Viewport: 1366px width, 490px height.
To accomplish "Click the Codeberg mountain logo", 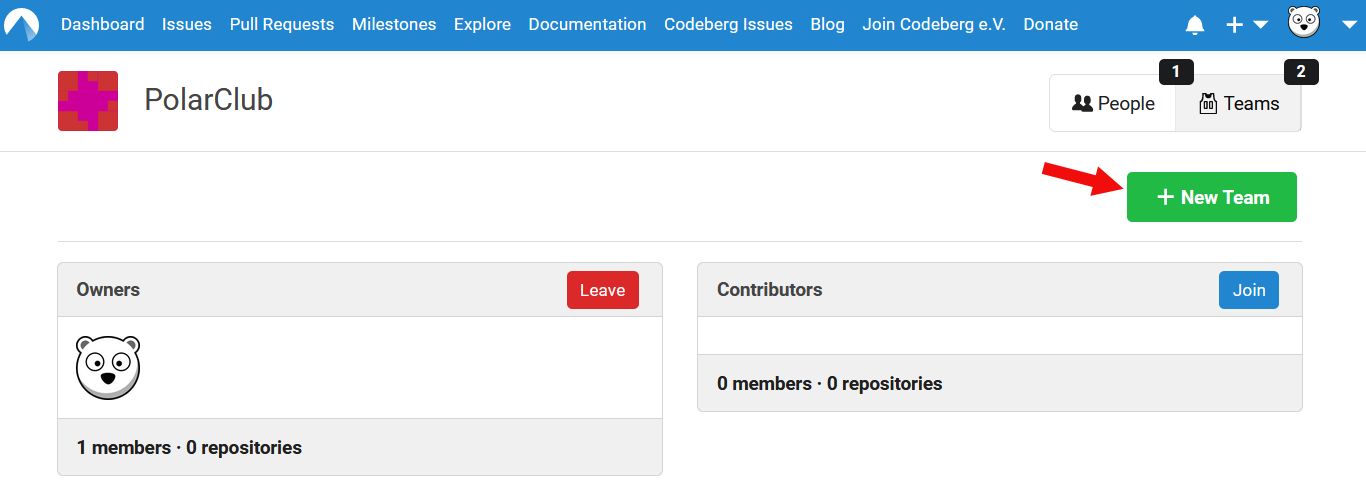I will point(21,25).
